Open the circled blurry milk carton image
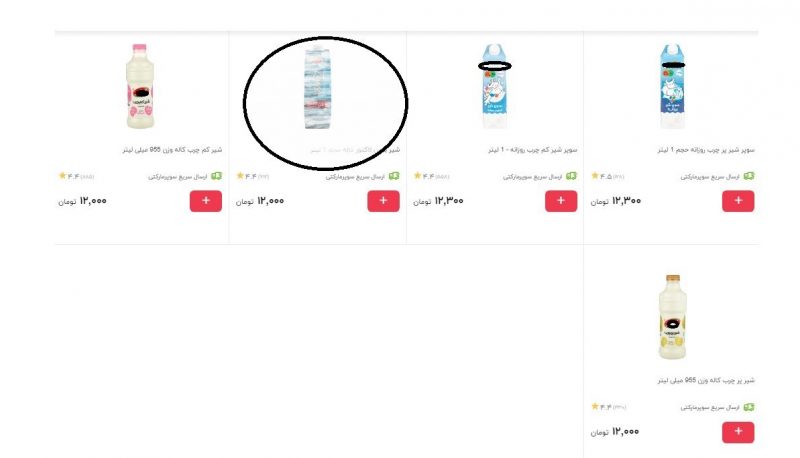800x458 pixels. (x=317, y=87)
